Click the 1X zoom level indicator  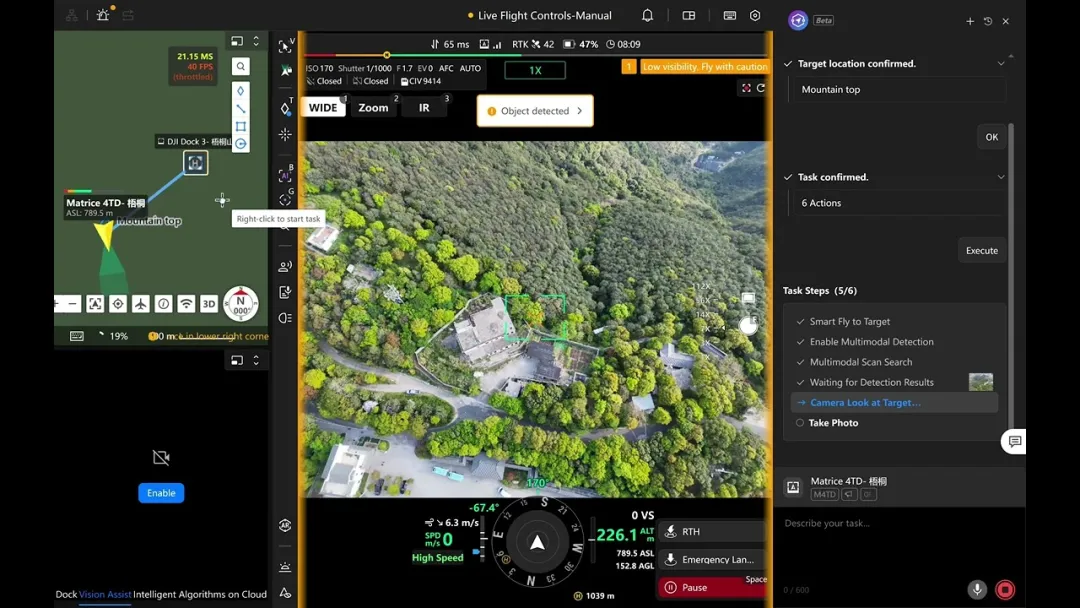coord(535,70)
